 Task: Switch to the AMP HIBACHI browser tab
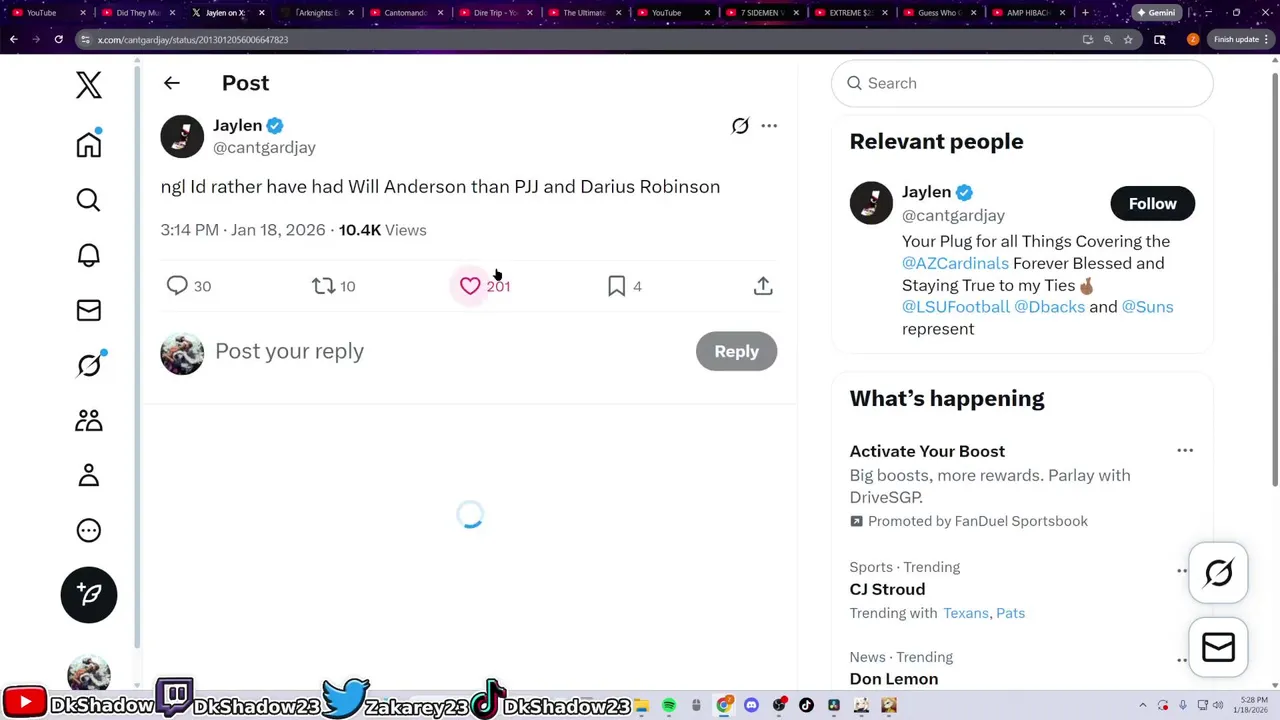click(1030, 13)
